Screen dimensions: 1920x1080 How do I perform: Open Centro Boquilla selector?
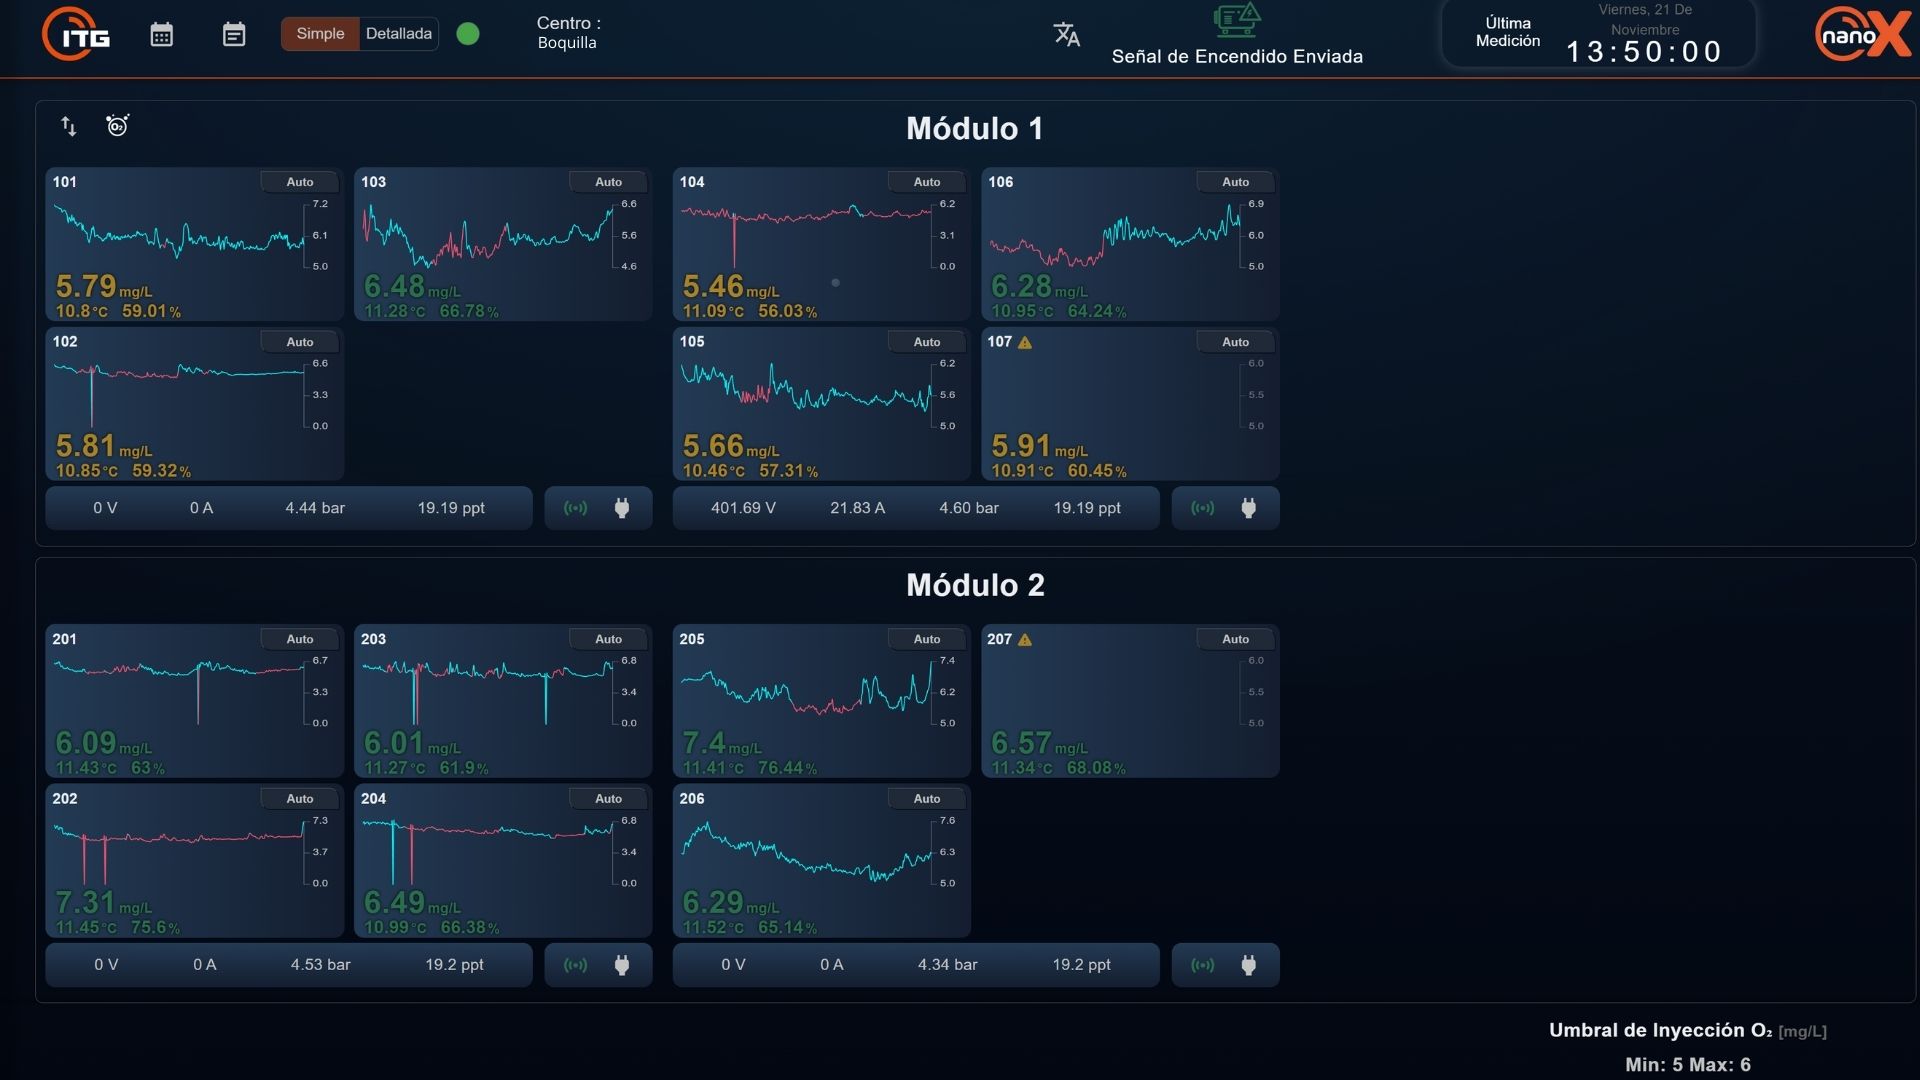(x=568, y=33)
